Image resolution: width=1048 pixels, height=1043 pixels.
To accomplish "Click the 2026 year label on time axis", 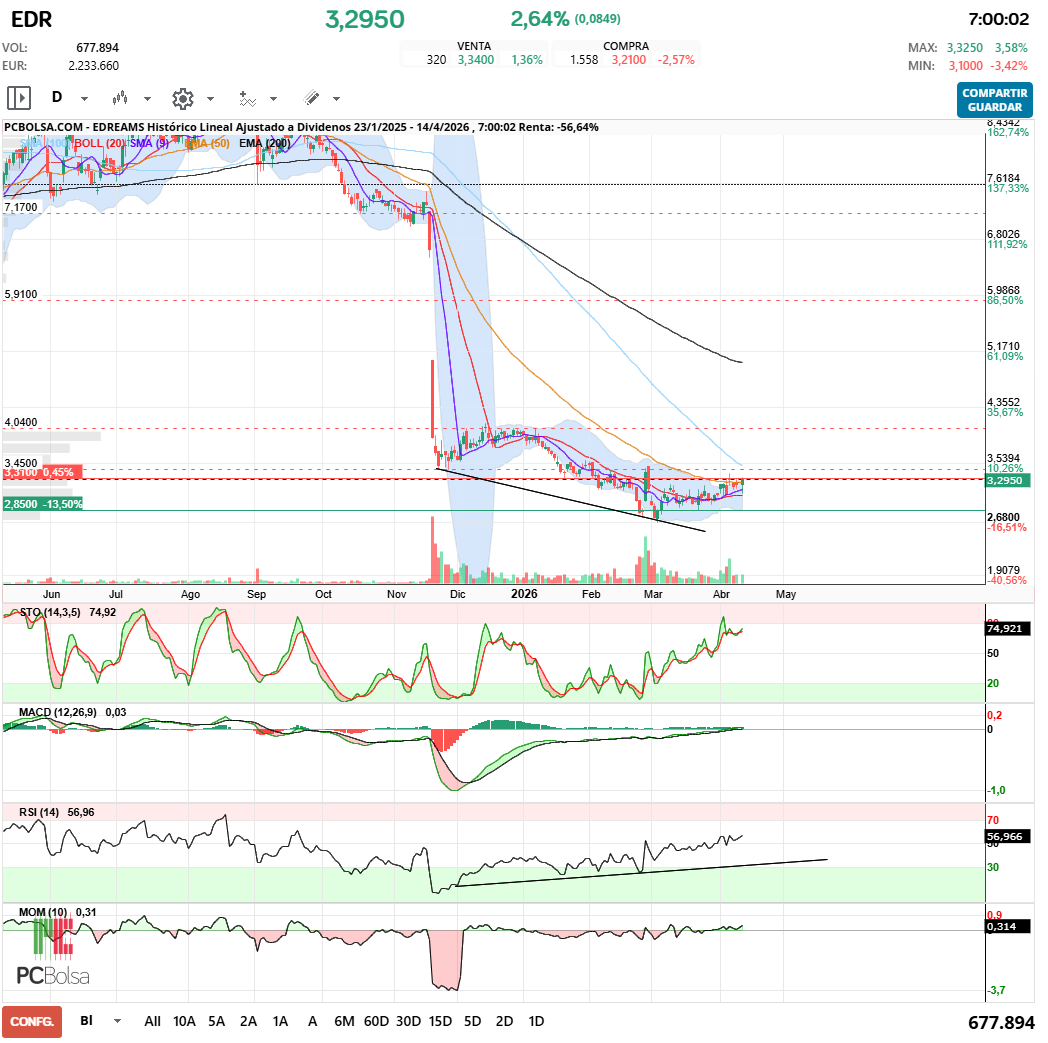I will tap(524, 594).
